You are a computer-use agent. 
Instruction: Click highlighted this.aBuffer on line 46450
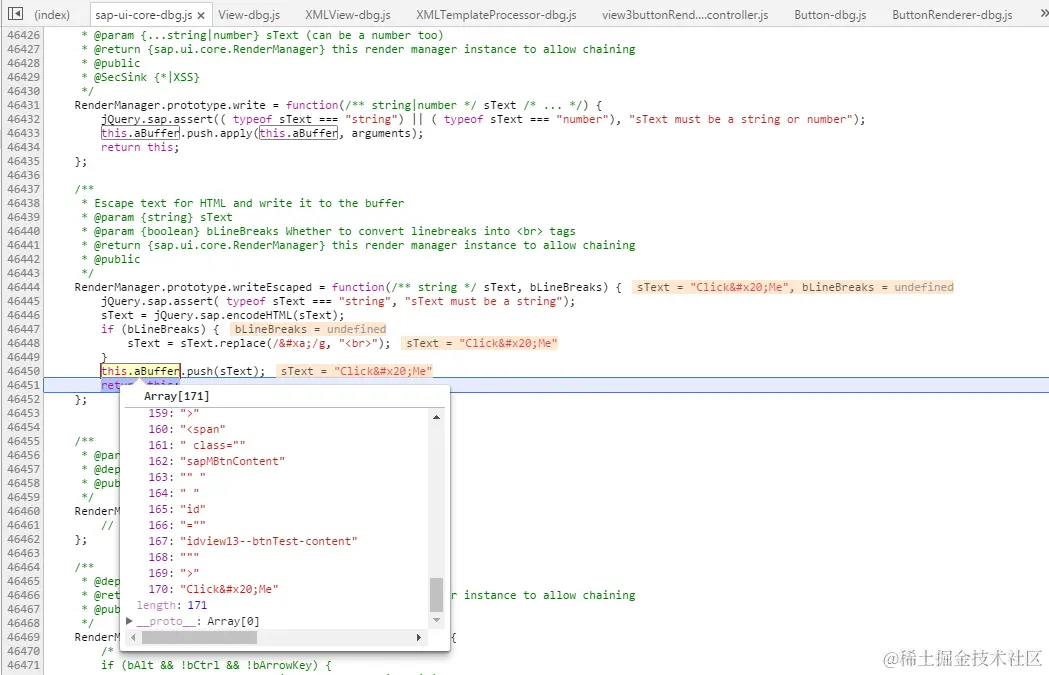tap(140, 371)
